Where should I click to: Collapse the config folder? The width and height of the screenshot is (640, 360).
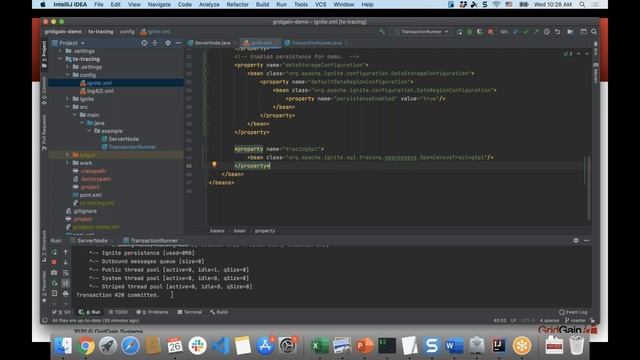(x=68, y=75)
